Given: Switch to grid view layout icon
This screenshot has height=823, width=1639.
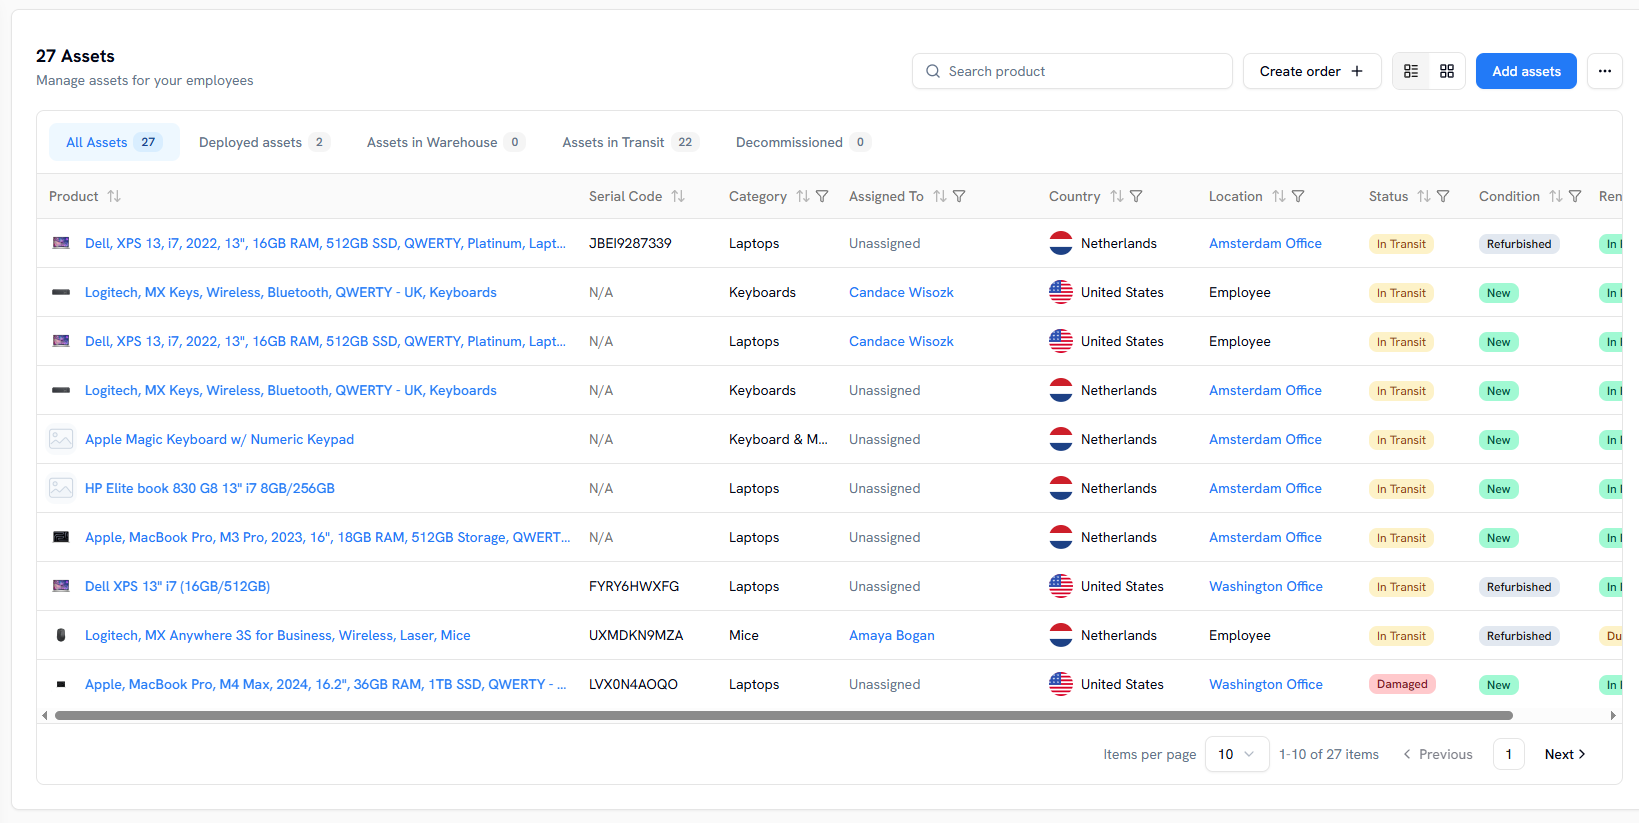Looking at the screenshot, I should point(1447,71).
